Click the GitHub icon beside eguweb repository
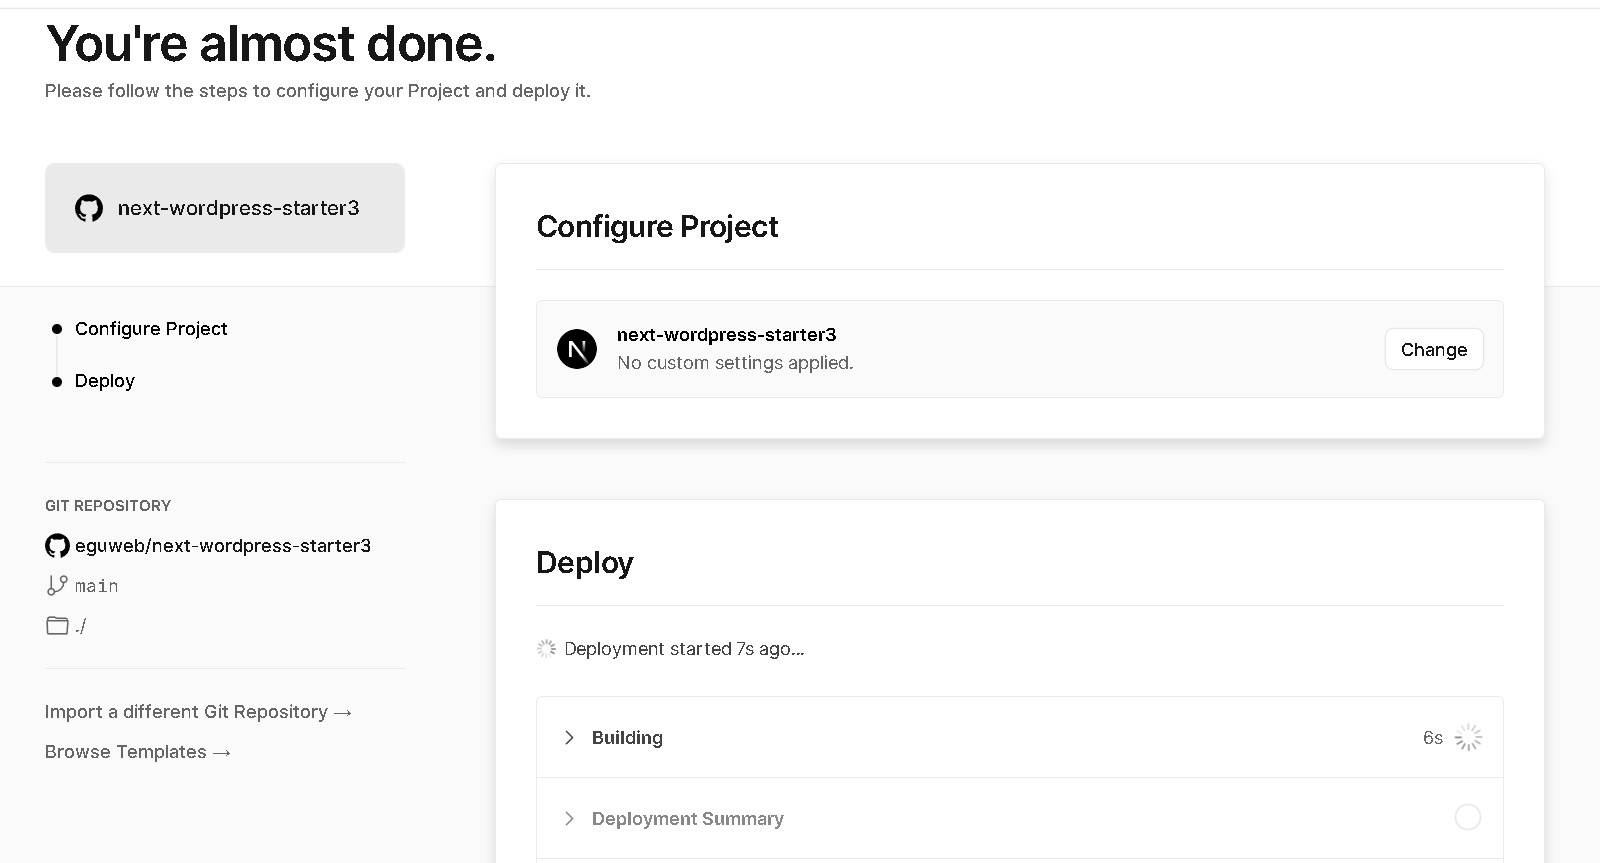Viewport: 1600px width, 863px height. (57, 545)
